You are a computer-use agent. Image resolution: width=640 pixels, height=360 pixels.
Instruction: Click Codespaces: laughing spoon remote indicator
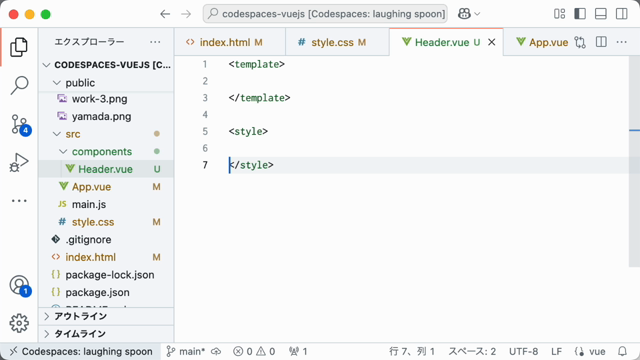81,351
